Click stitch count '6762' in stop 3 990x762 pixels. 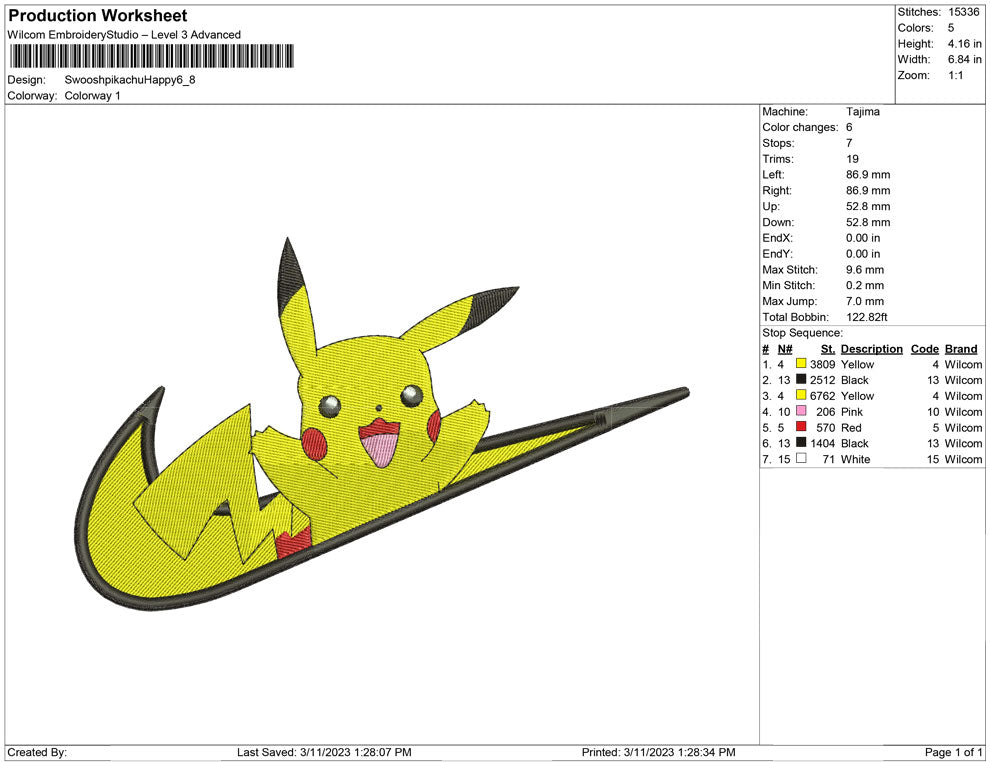822,396
